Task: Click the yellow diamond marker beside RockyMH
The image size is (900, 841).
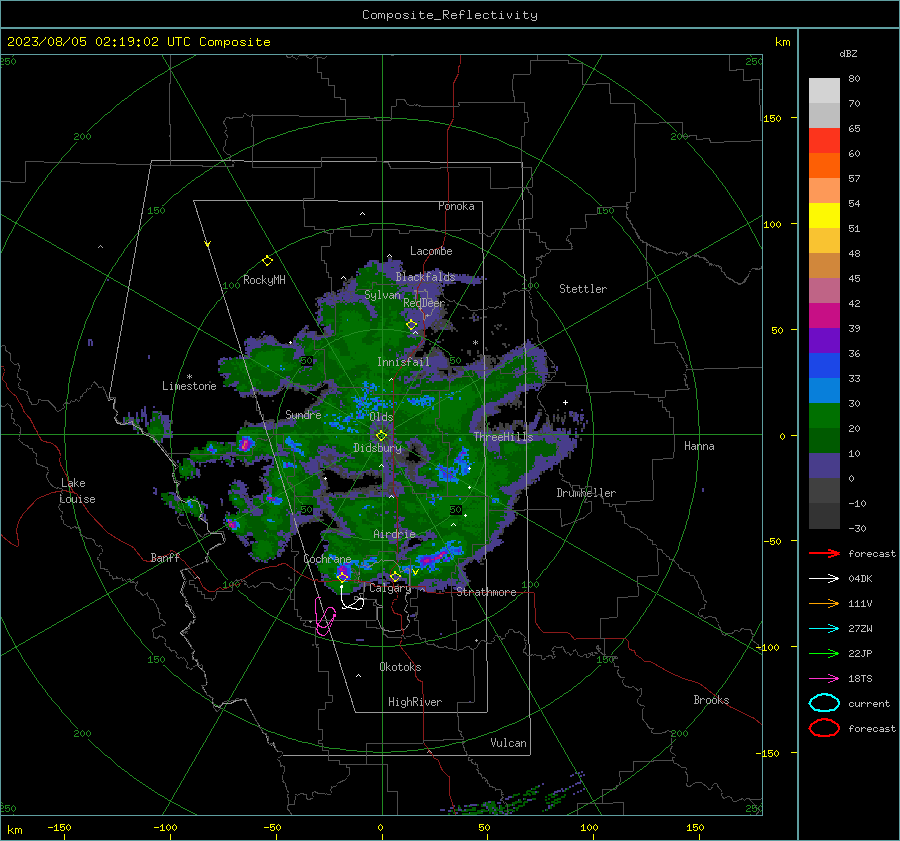Action: tap(267, 261)
